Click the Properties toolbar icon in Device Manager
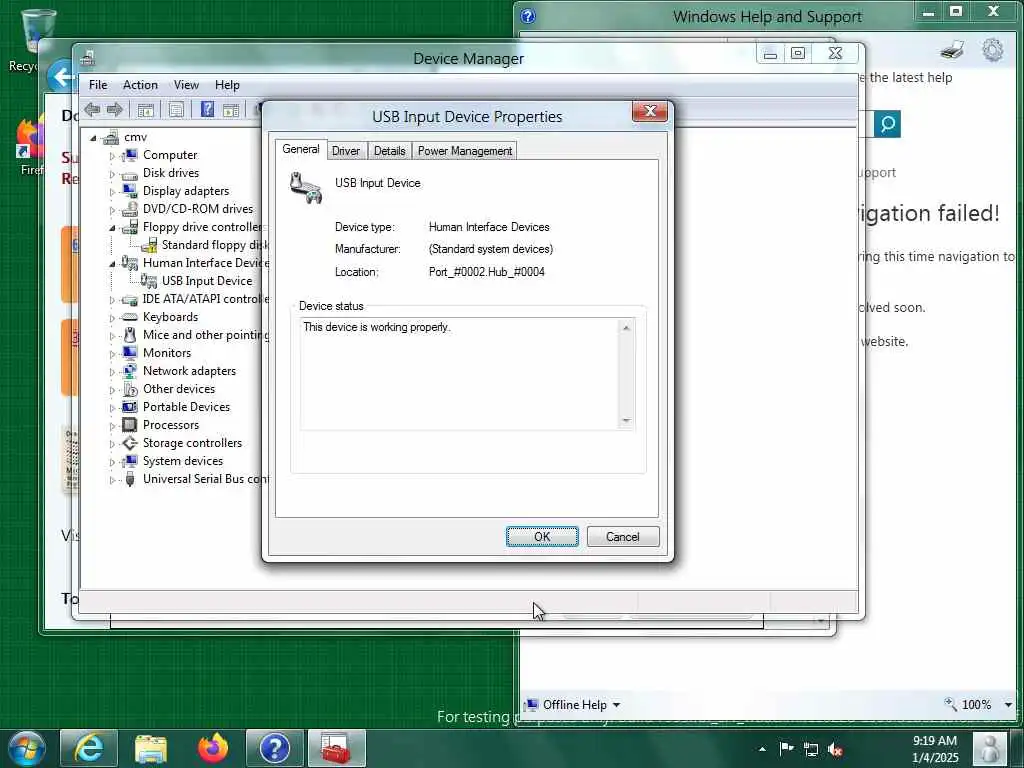1024x768 pixels. pos(176,110)
